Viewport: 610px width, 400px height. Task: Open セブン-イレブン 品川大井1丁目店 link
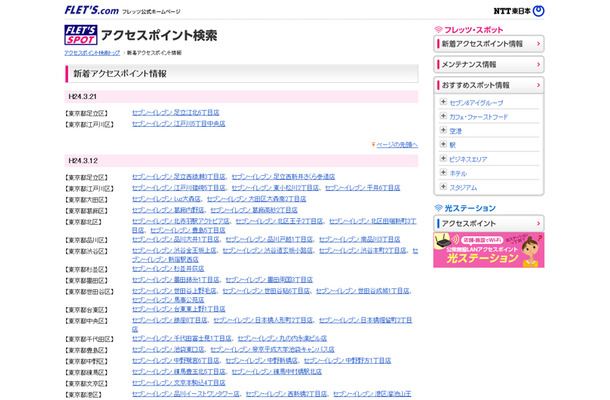pyautogui.click(x=175, y=239)
